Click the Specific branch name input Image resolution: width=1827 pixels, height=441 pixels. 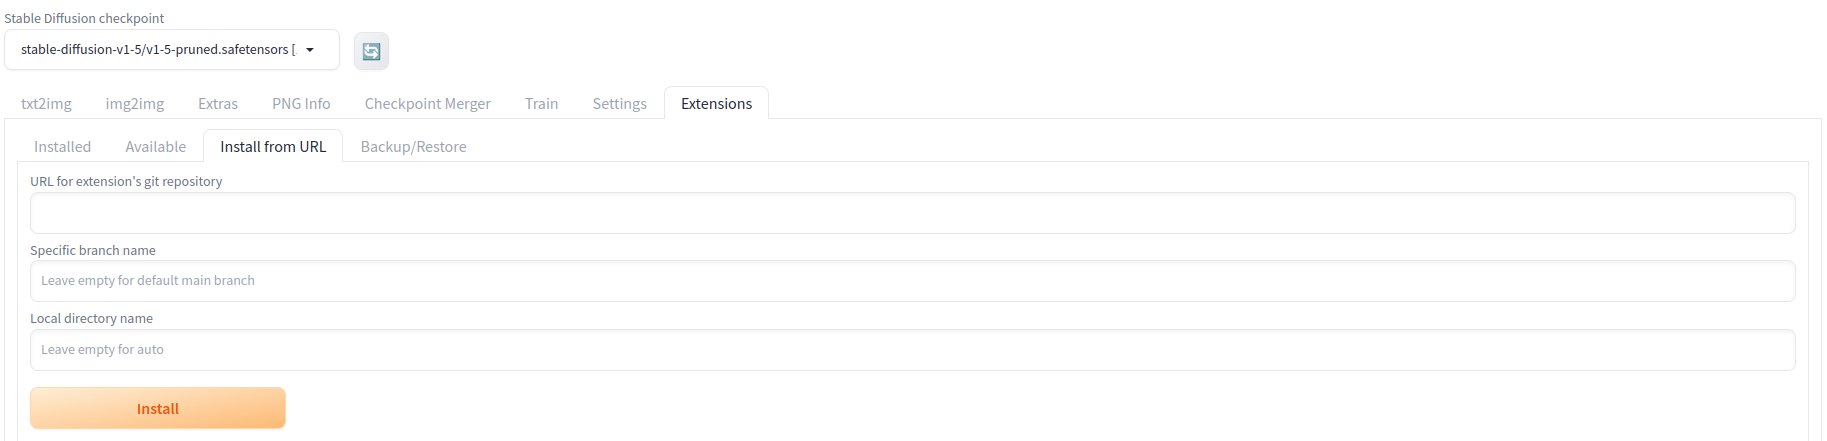[x=912, y=281]
